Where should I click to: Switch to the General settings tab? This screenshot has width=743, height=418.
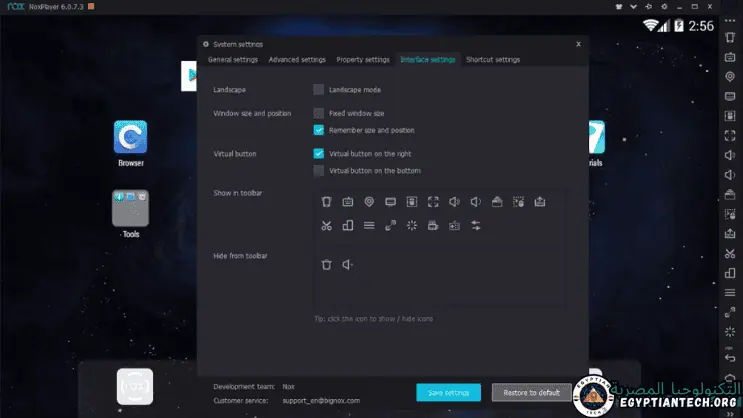point(232,60)
